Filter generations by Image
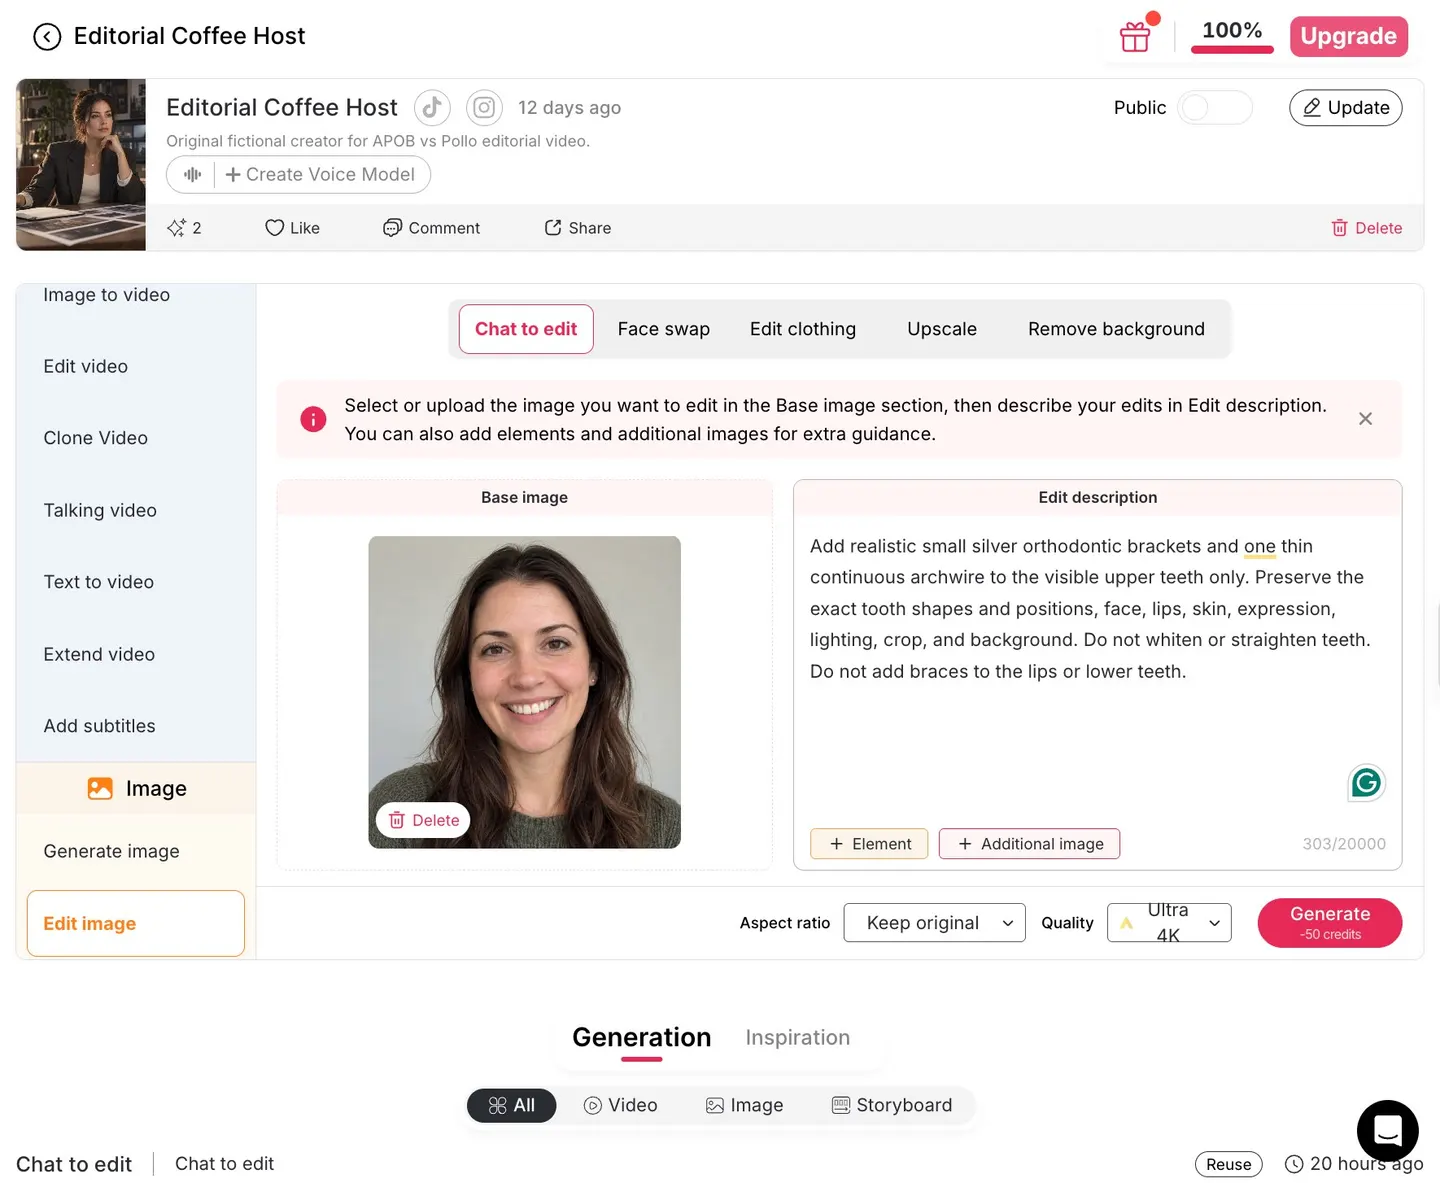Screen dimensions: 1440x1183 pos(745,1105)
